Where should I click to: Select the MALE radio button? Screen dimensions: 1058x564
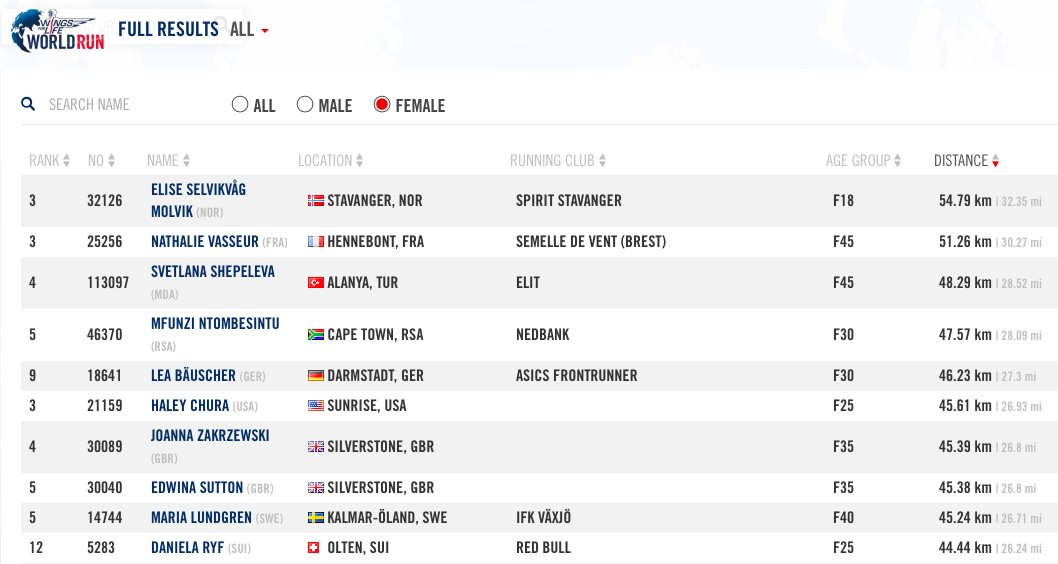(x=305, y=105)
